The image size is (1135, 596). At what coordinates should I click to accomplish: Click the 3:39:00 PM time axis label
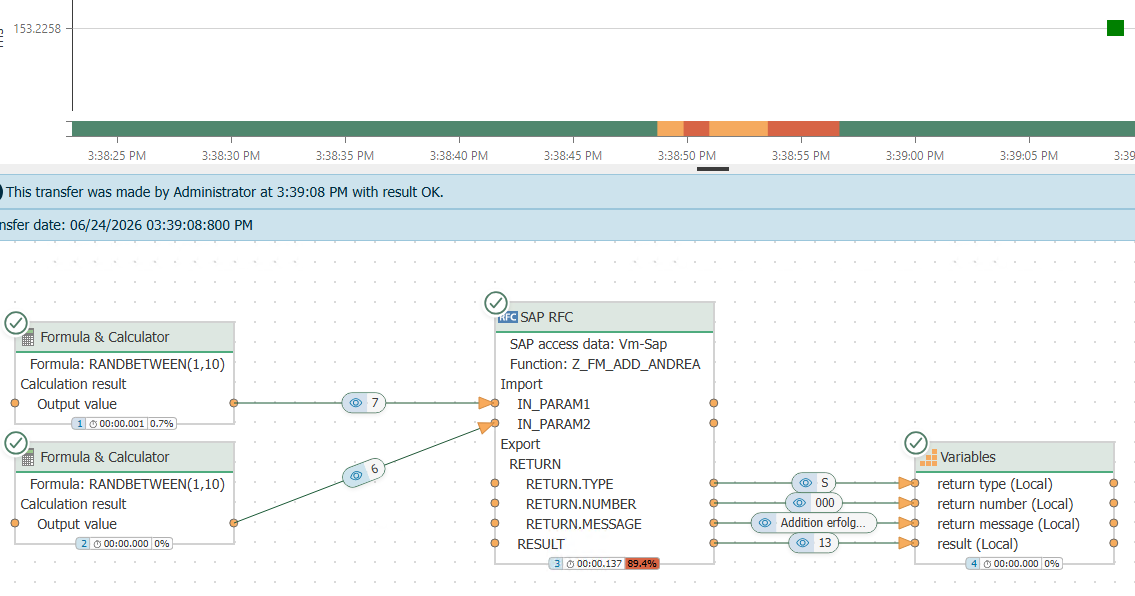pos(915,156)
